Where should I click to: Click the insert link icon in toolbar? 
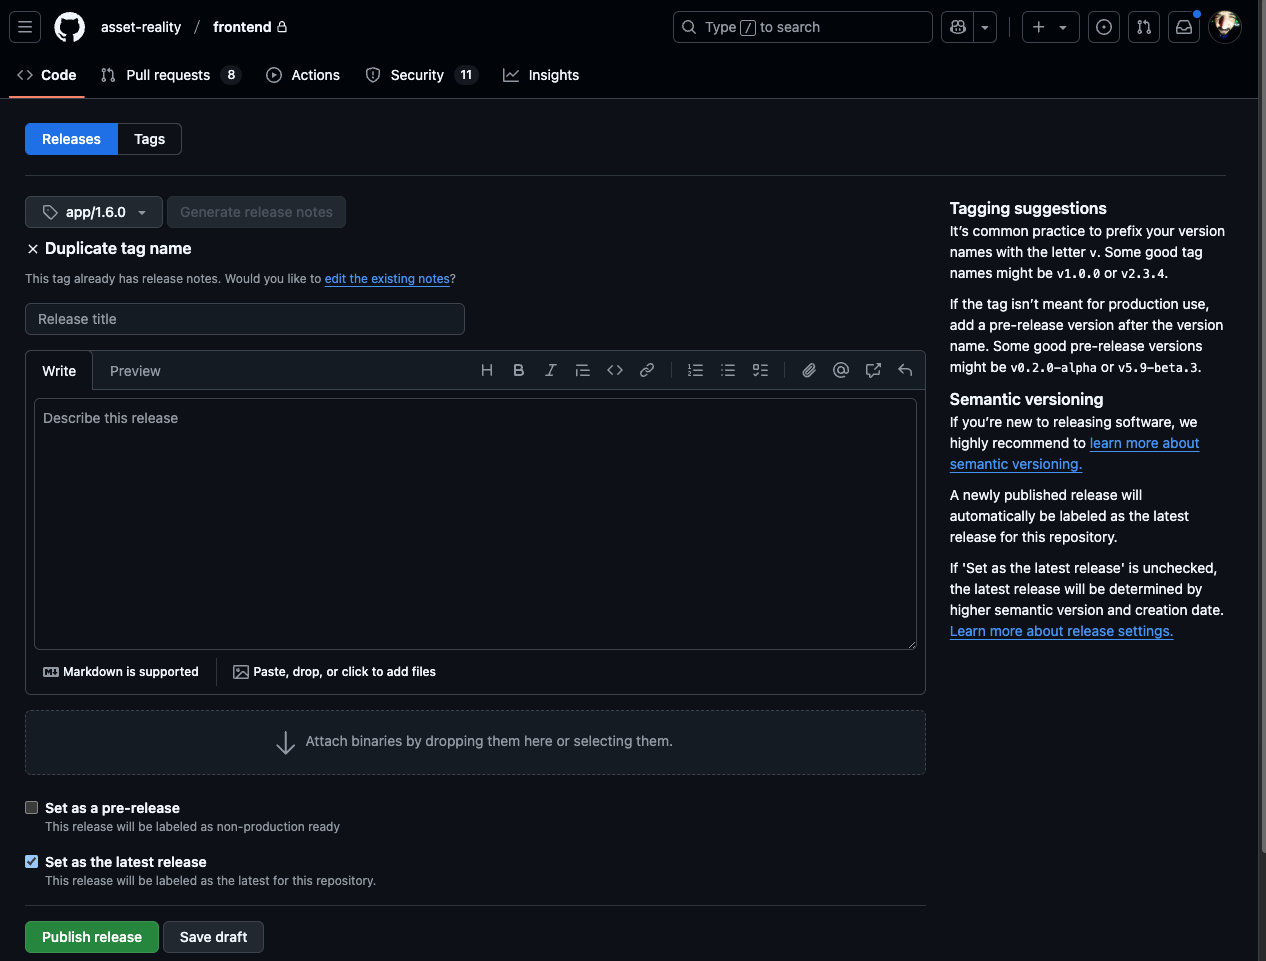(x=647, y=370)
